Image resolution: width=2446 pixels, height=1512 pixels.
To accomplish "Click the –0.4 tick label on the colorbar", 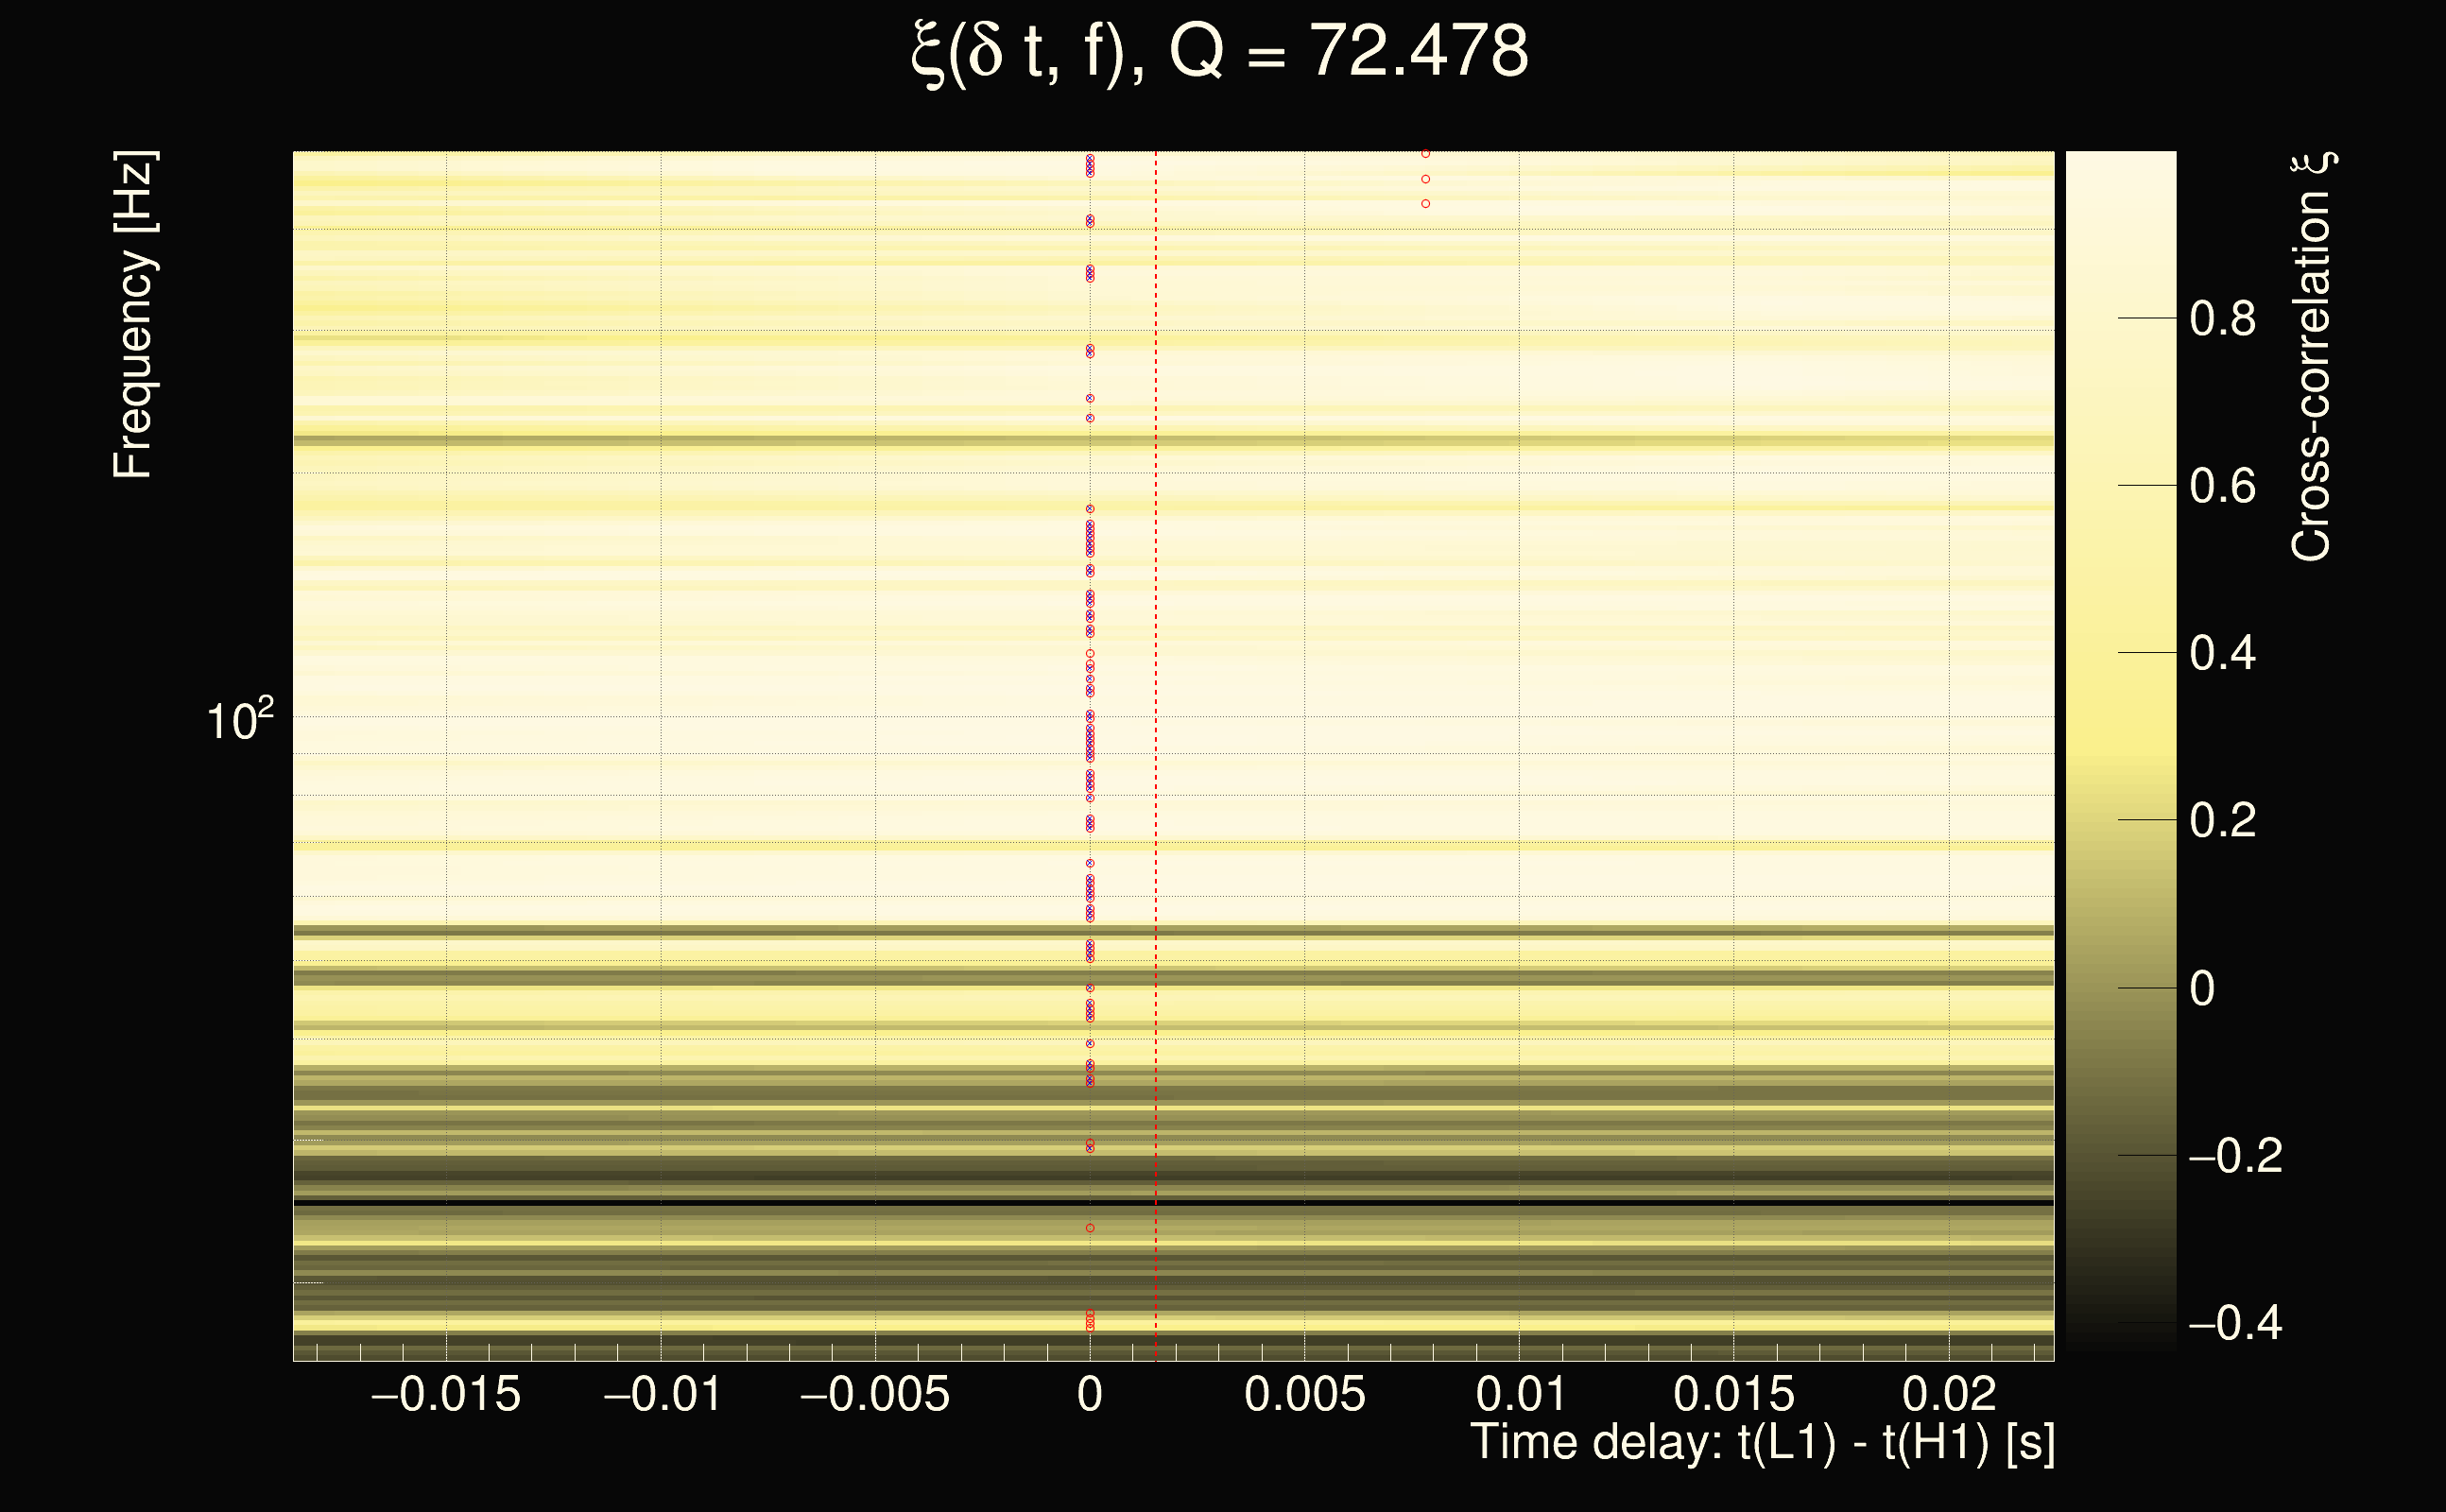I will [x=2235, y=1323].
